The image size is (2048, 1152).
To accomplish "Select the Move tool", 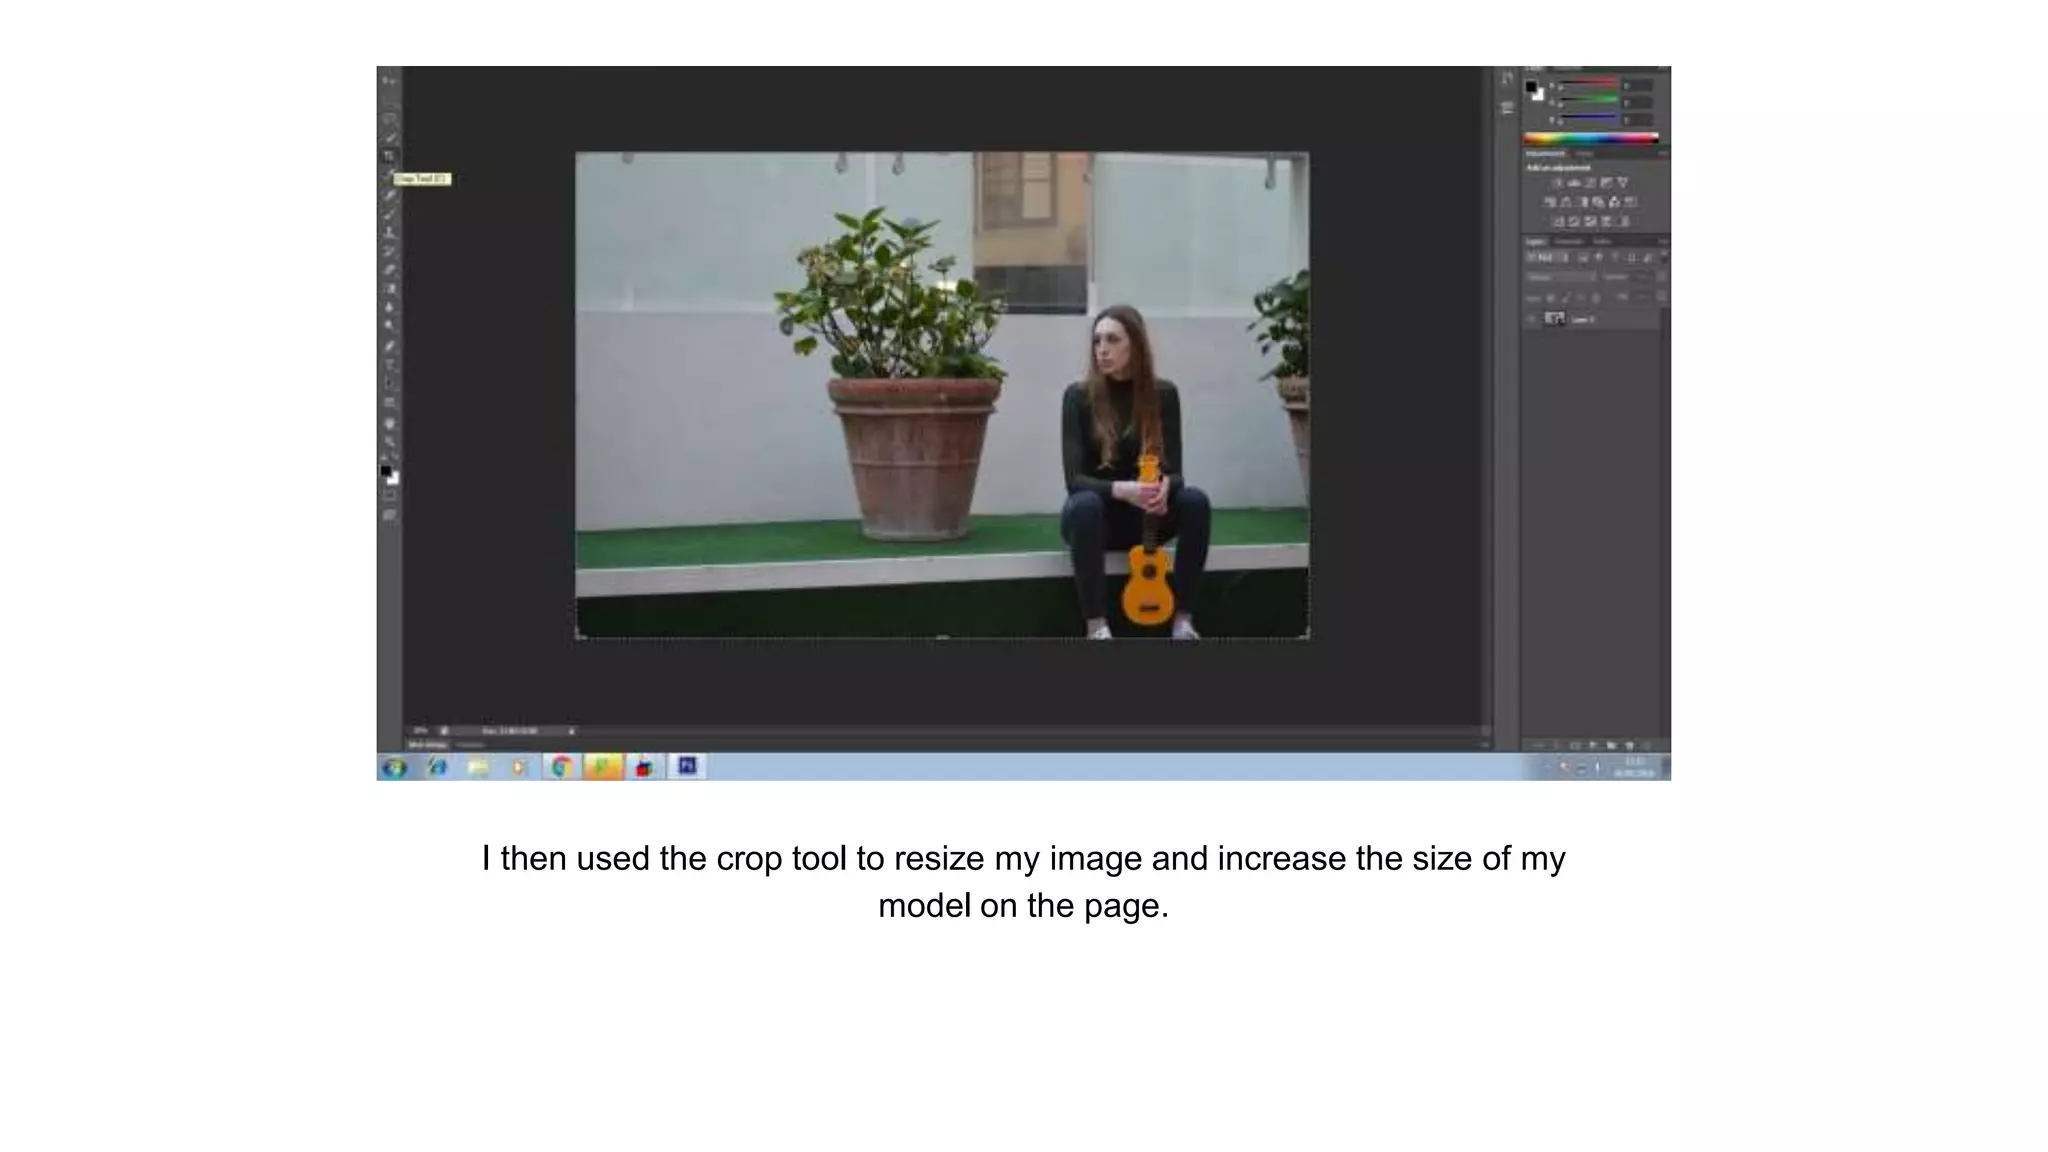I will (x=389, y=80).
